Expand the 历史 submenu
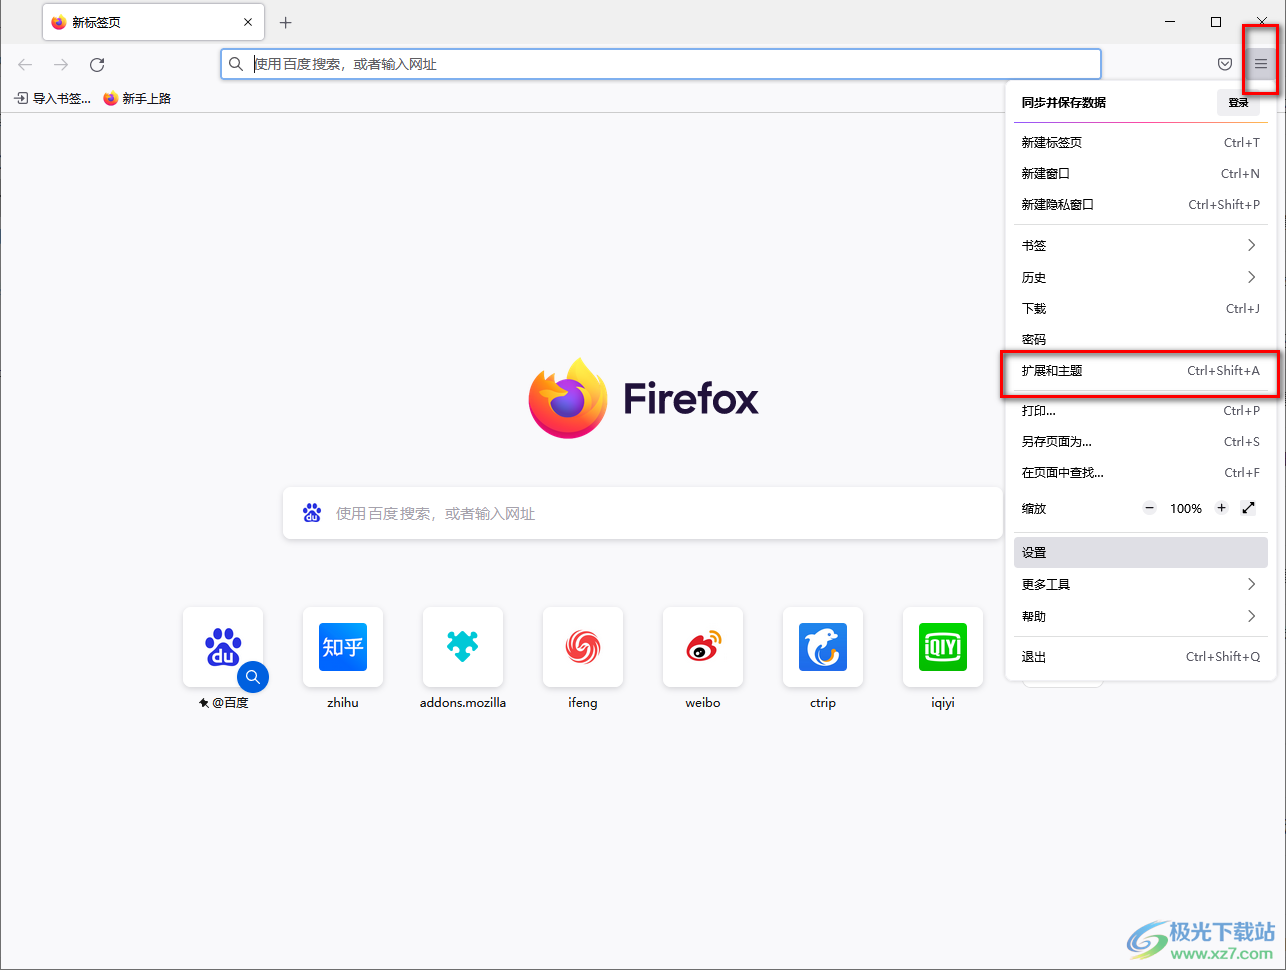 [1140, 277]
